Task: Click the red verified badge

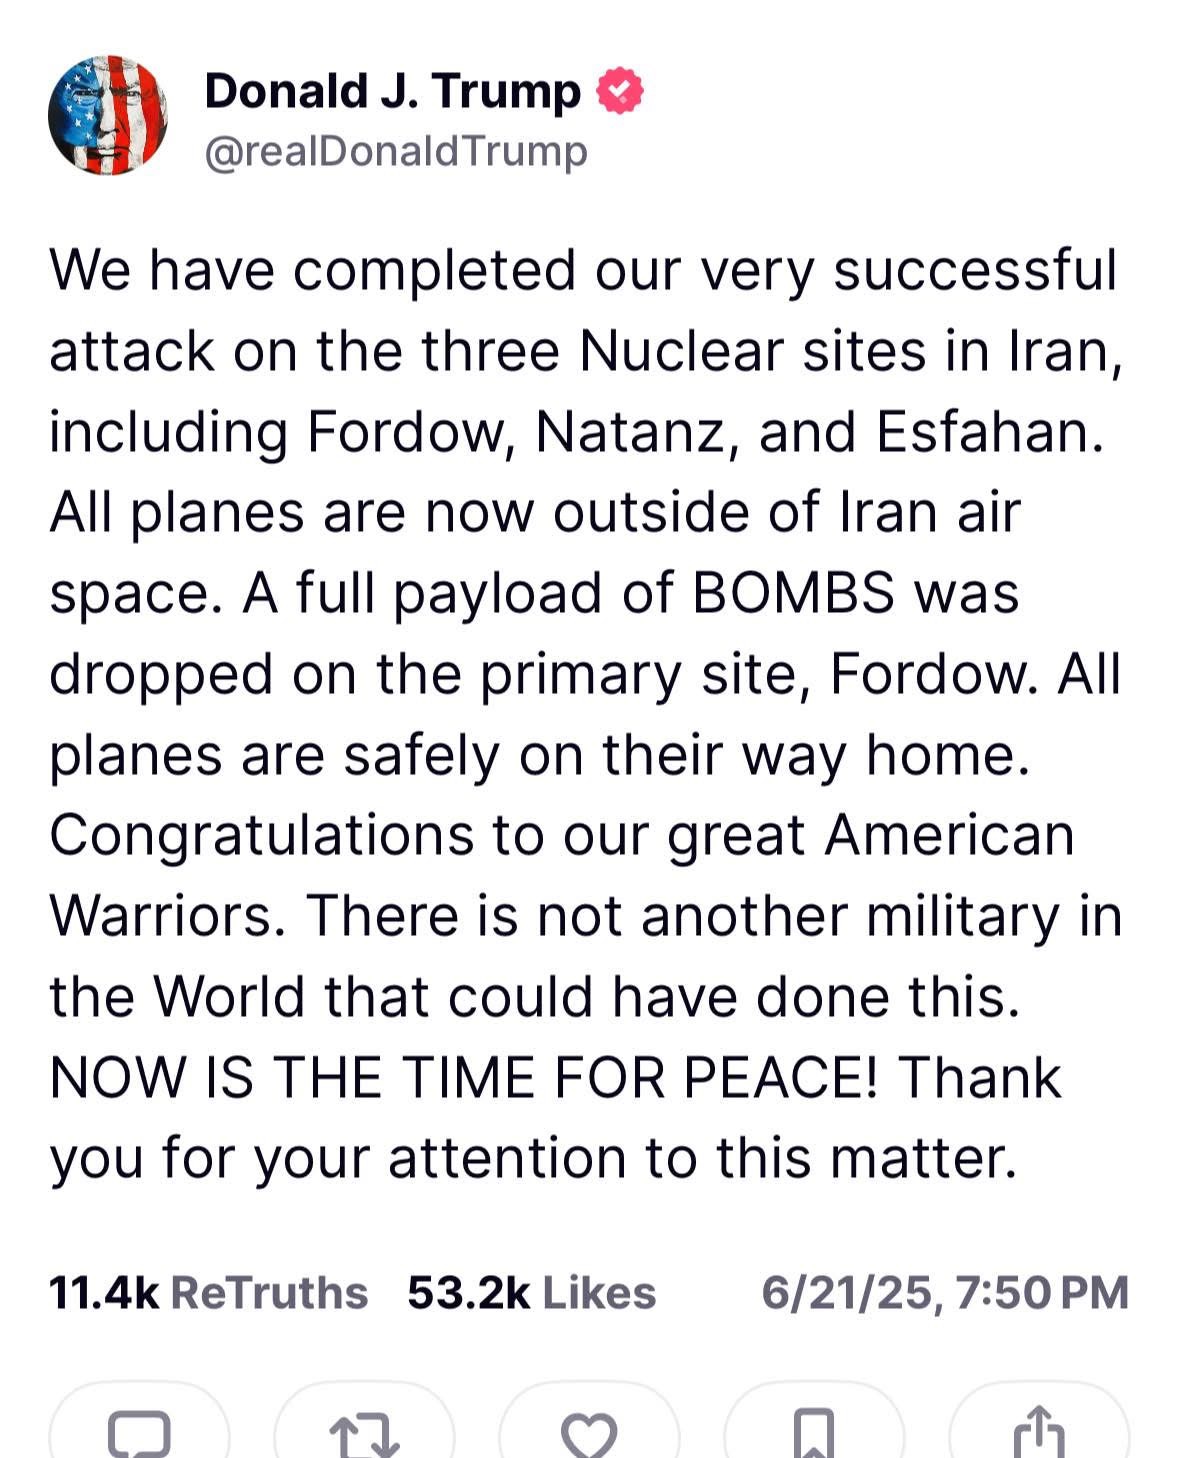Action: (620, 92)
